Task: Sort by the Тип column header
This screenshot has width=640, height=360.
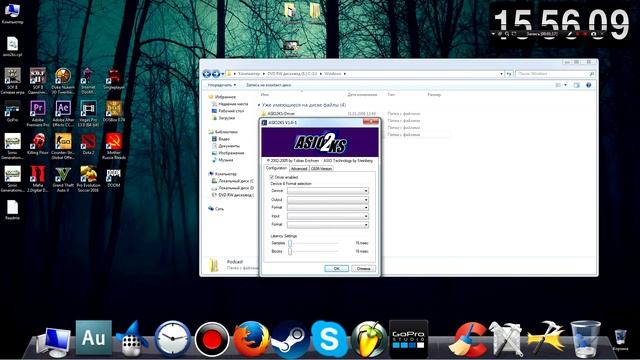Action: pos(391,95)
